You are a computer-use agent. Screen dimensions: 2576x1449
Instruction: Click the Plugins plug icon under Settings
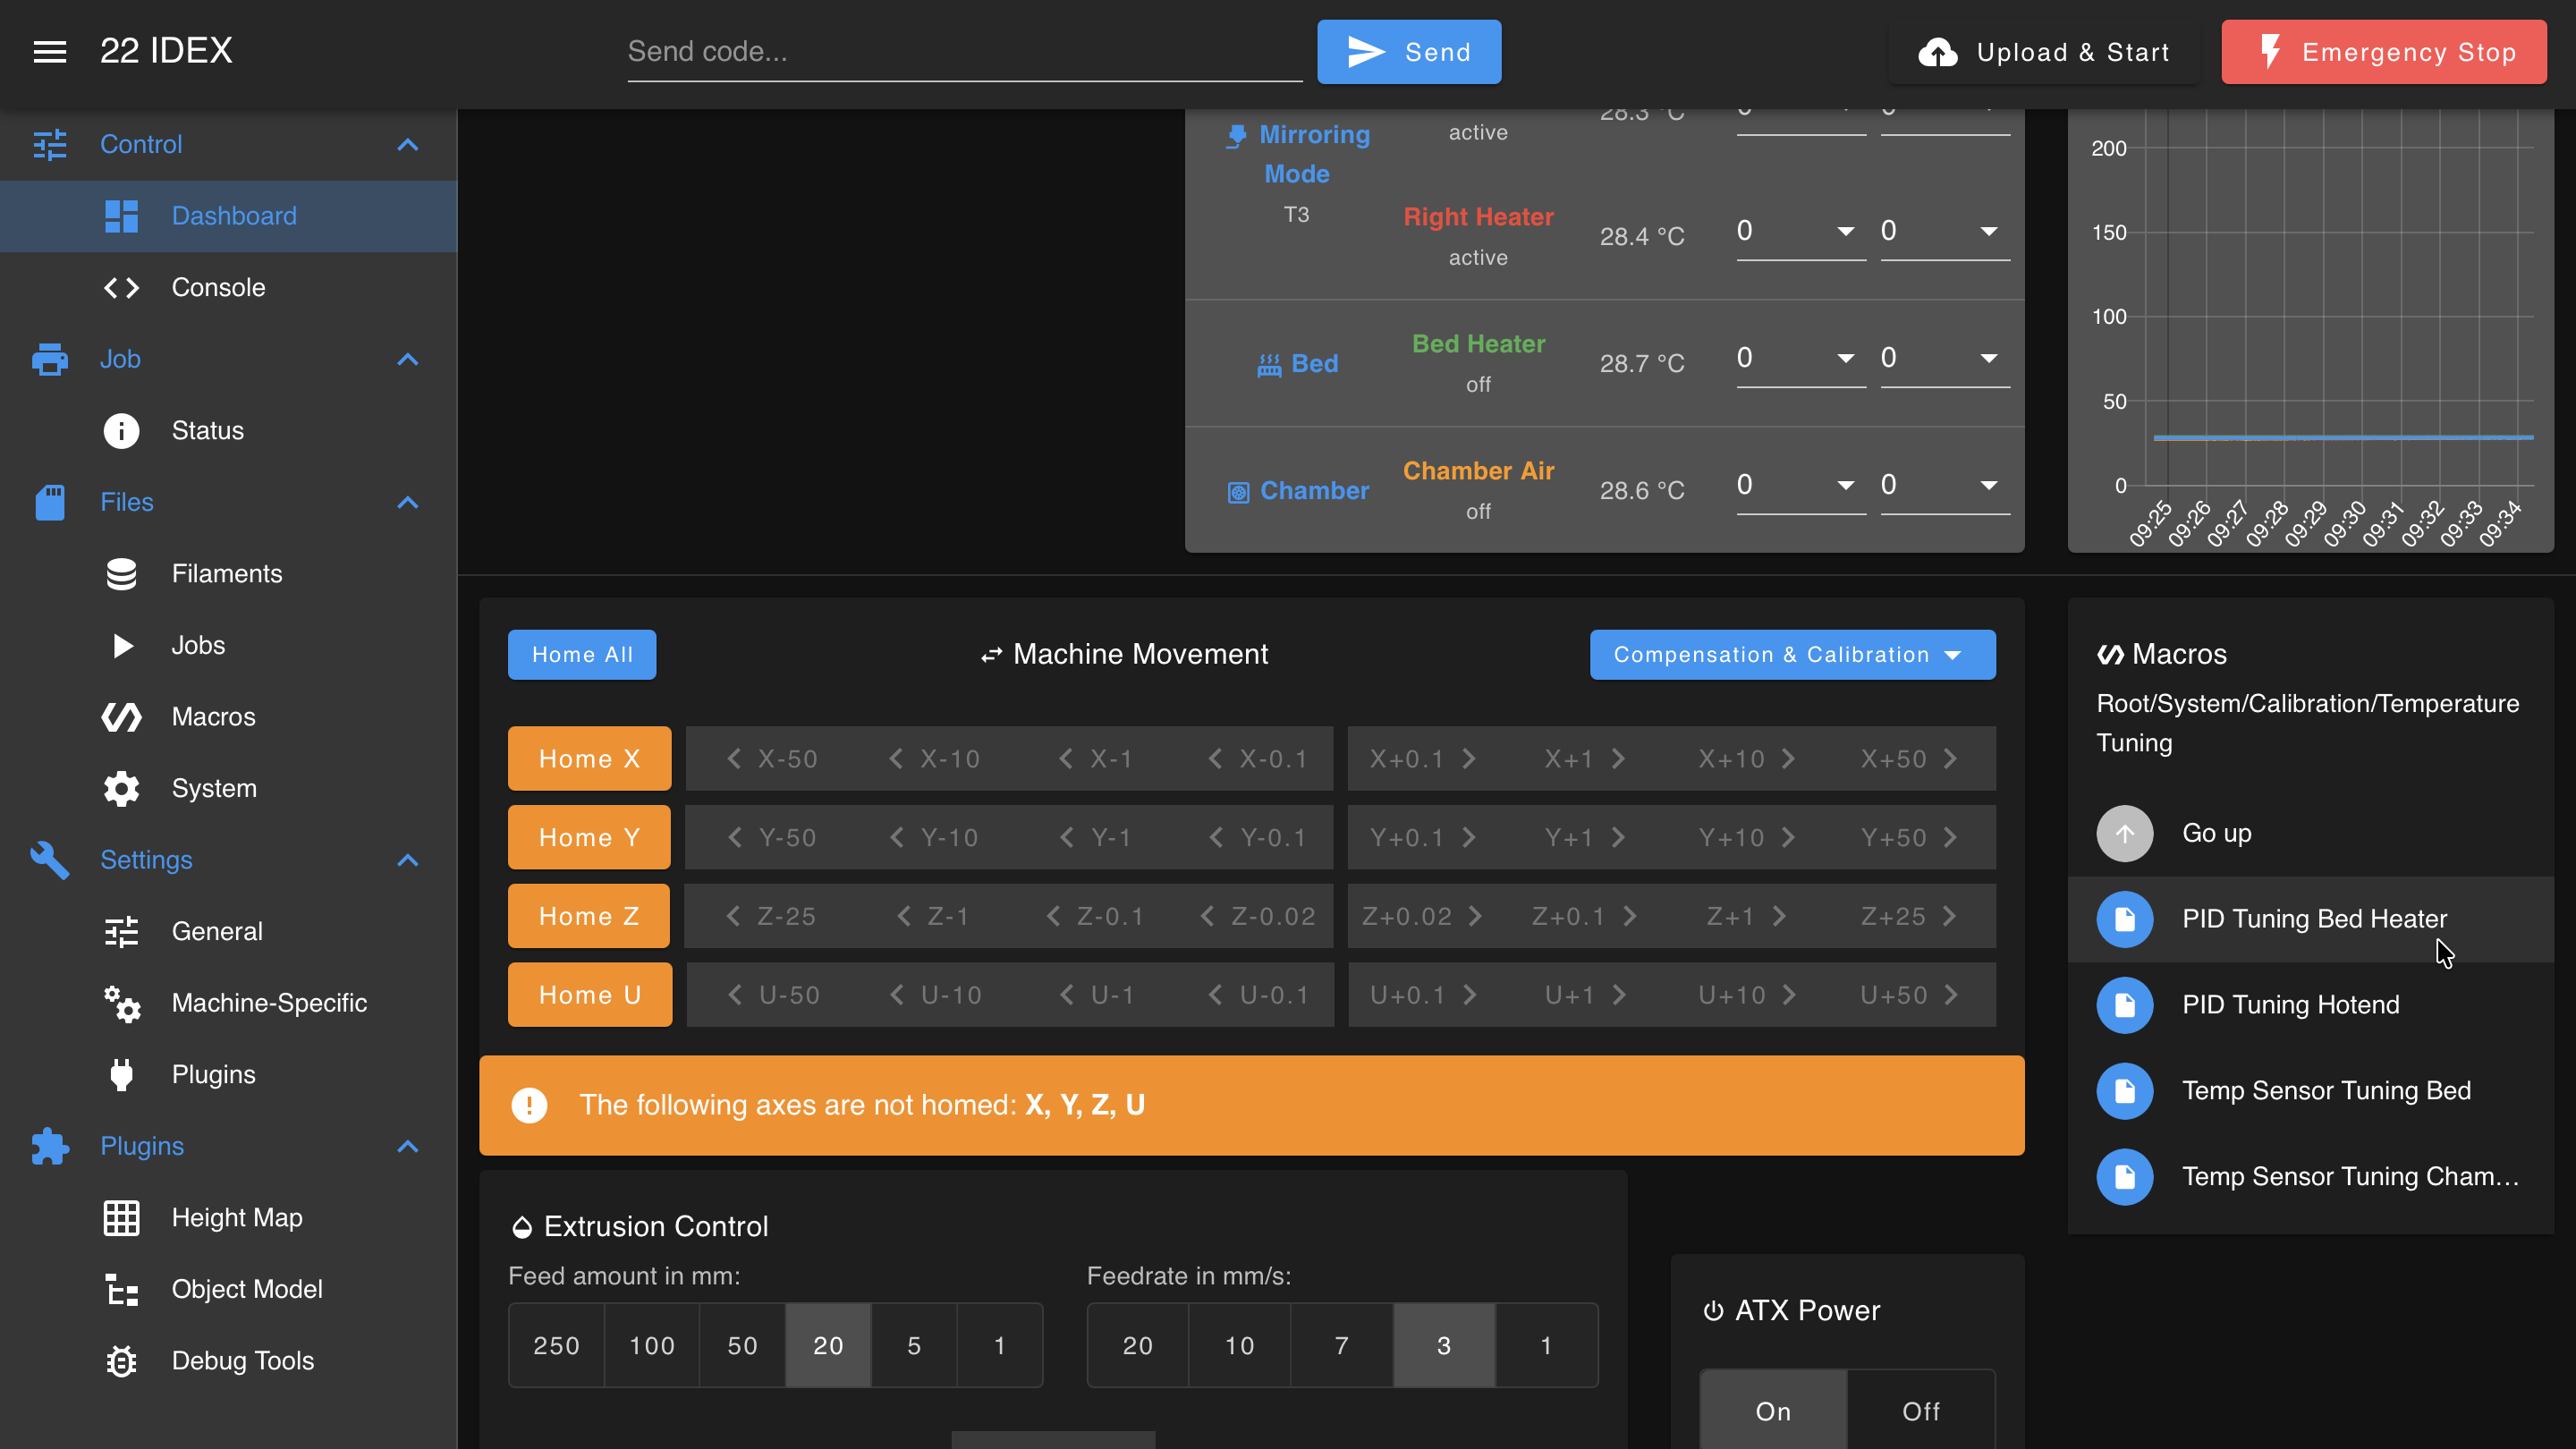122,1075
